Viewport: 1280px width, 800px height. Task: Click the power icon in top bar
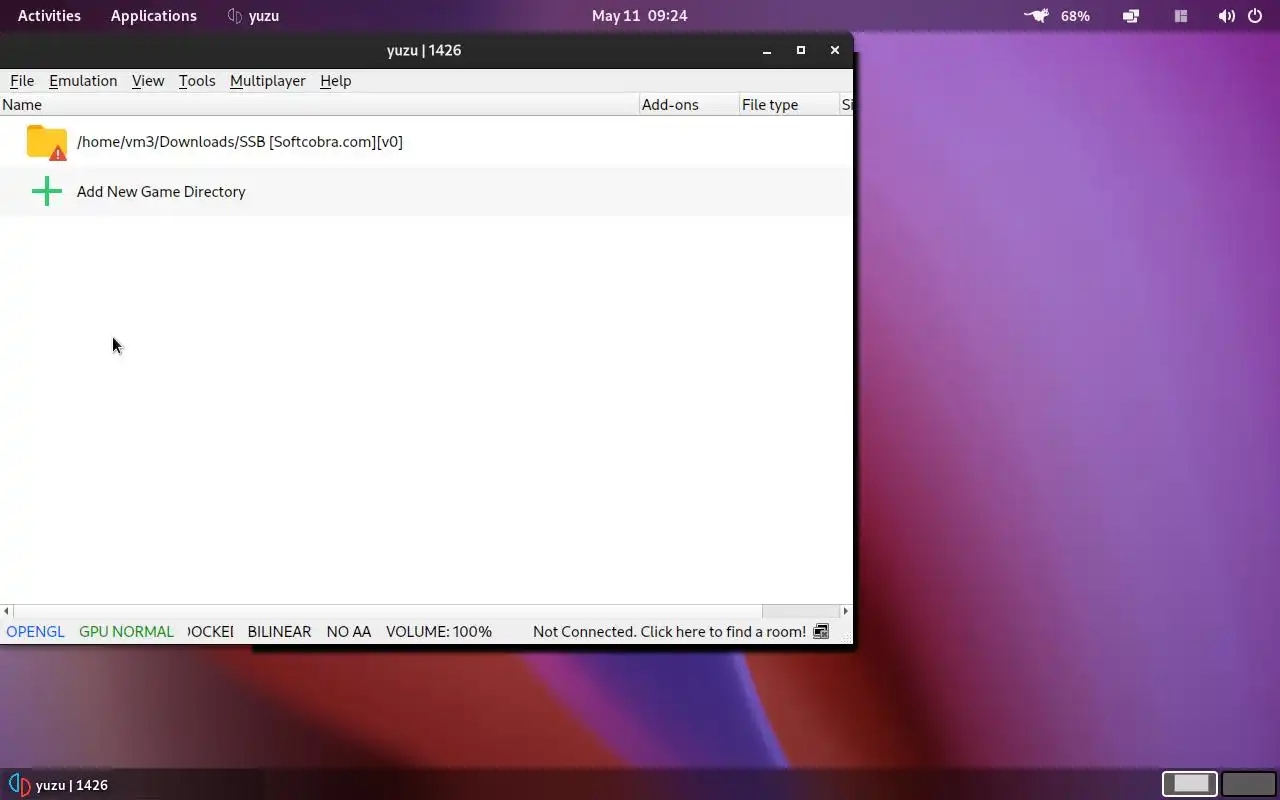[x=1256, y=16]
